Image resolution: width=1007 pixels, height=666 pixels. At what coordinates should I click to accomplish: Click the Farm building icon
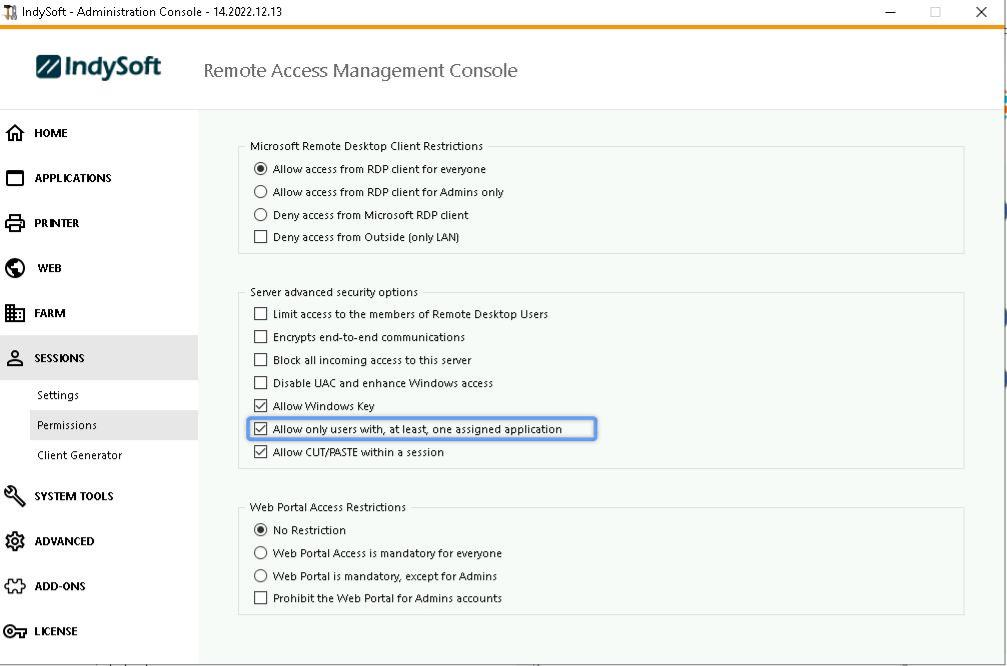(15, 313)
